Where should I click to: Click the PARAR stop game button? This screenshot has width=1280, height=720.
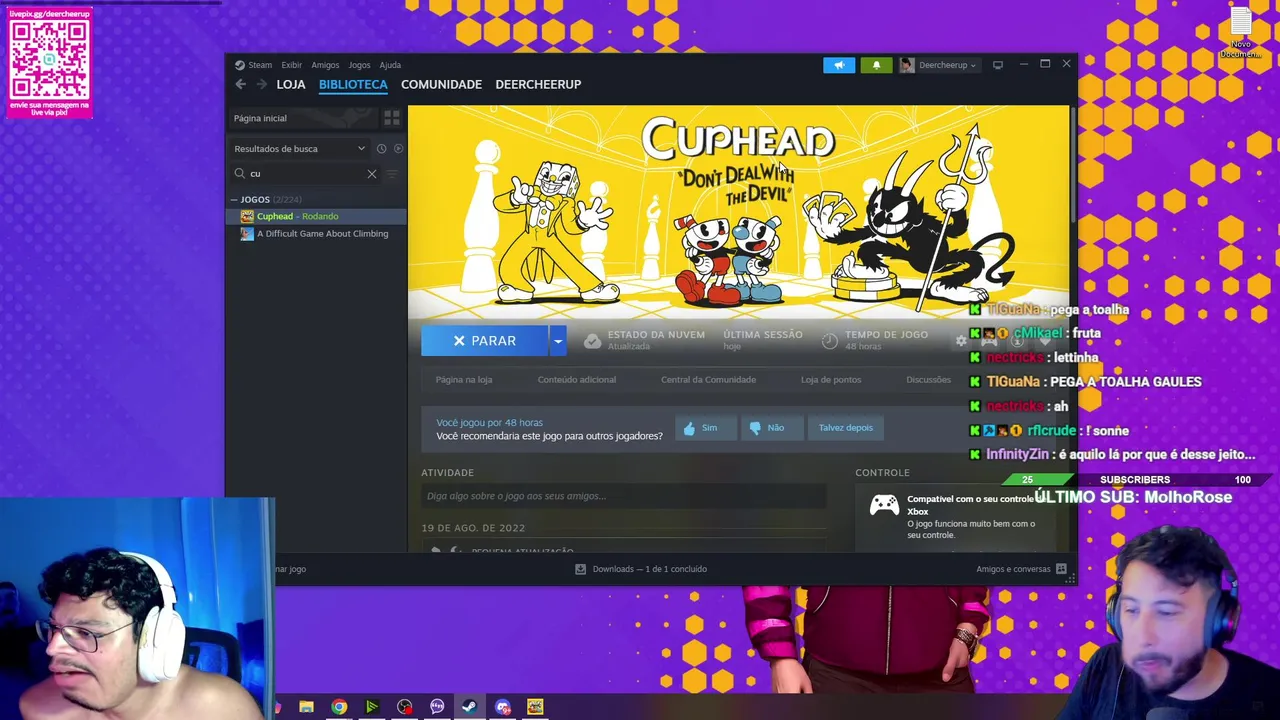[484, 341]
